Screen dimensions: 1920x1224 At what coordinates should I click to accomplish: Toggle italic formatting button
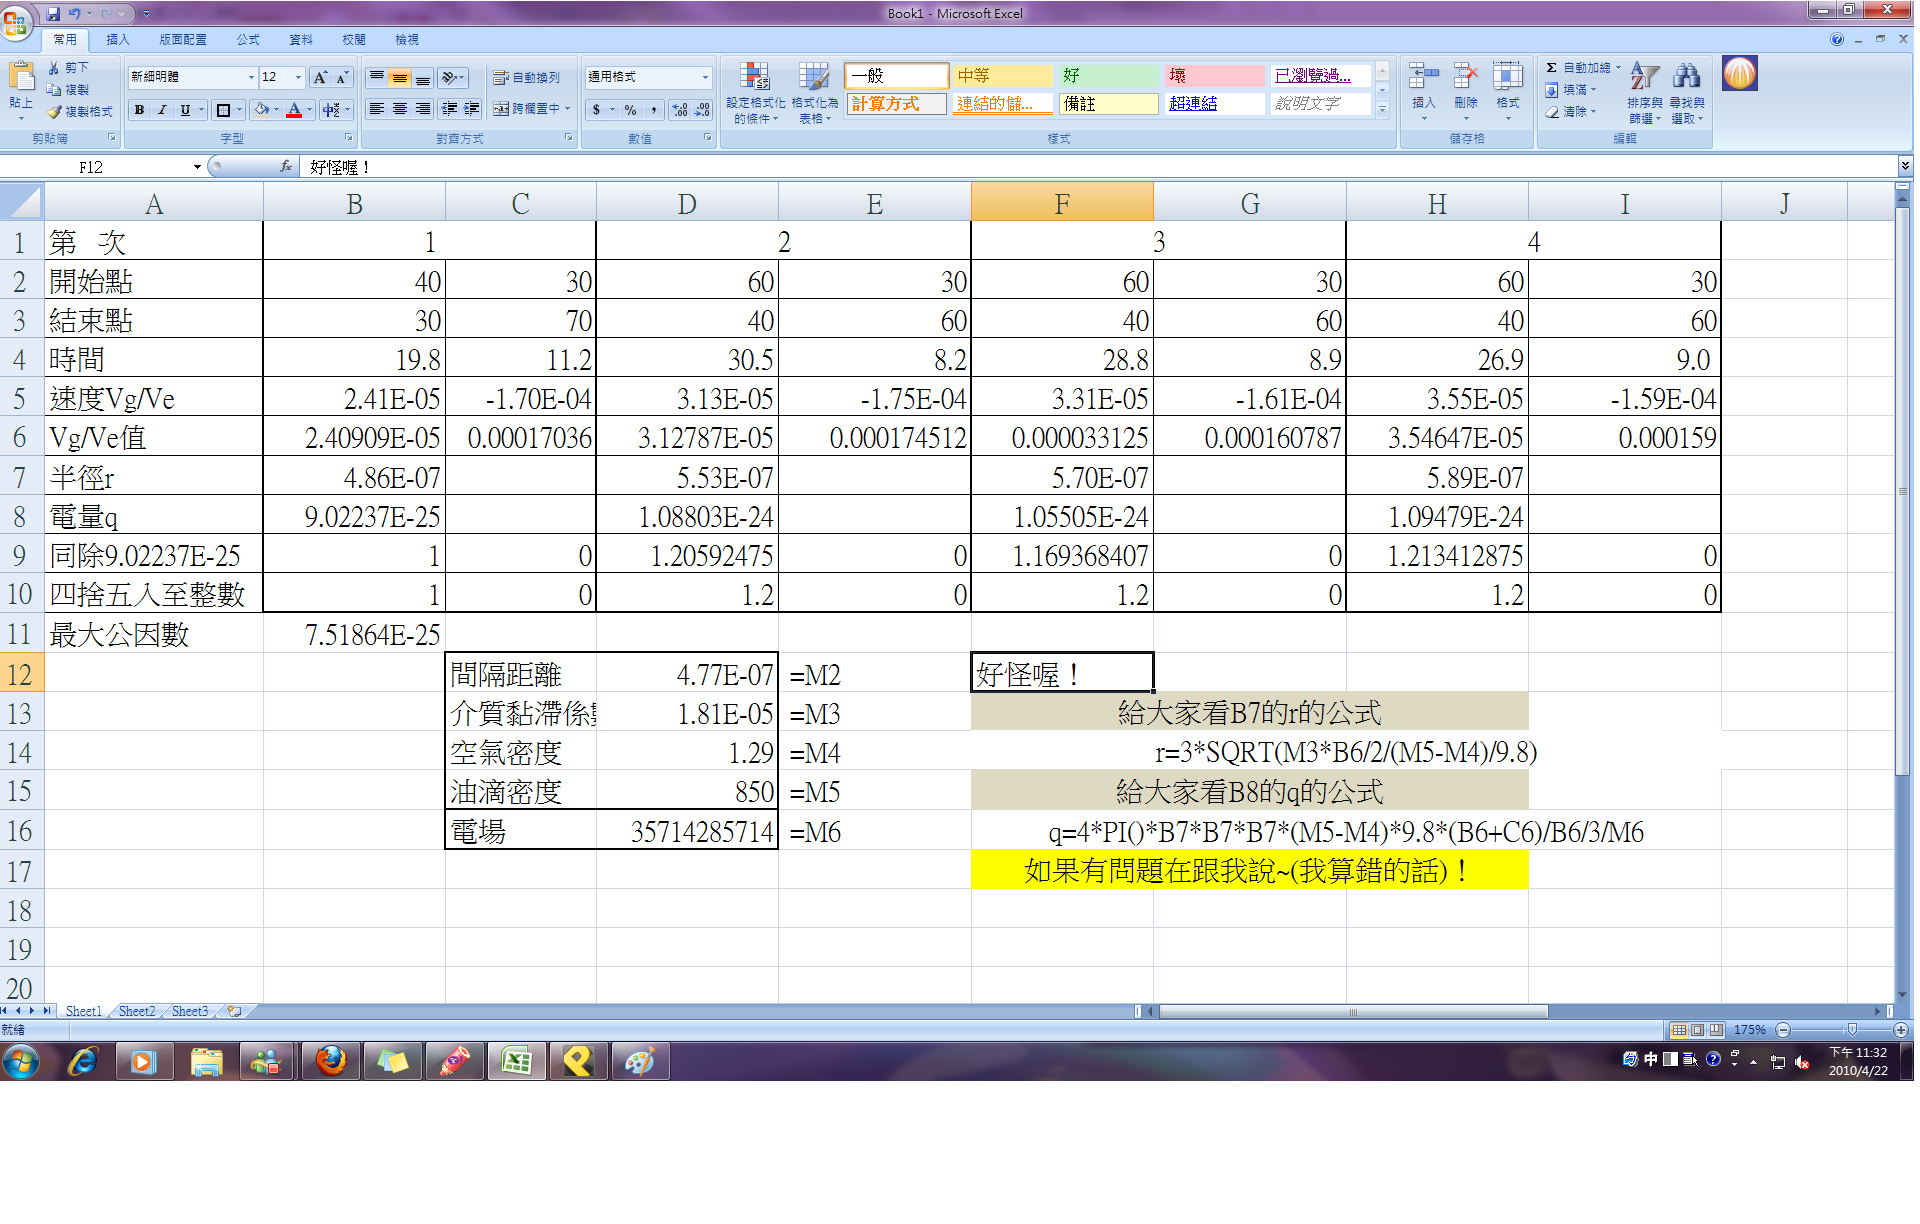pos(162,110)
